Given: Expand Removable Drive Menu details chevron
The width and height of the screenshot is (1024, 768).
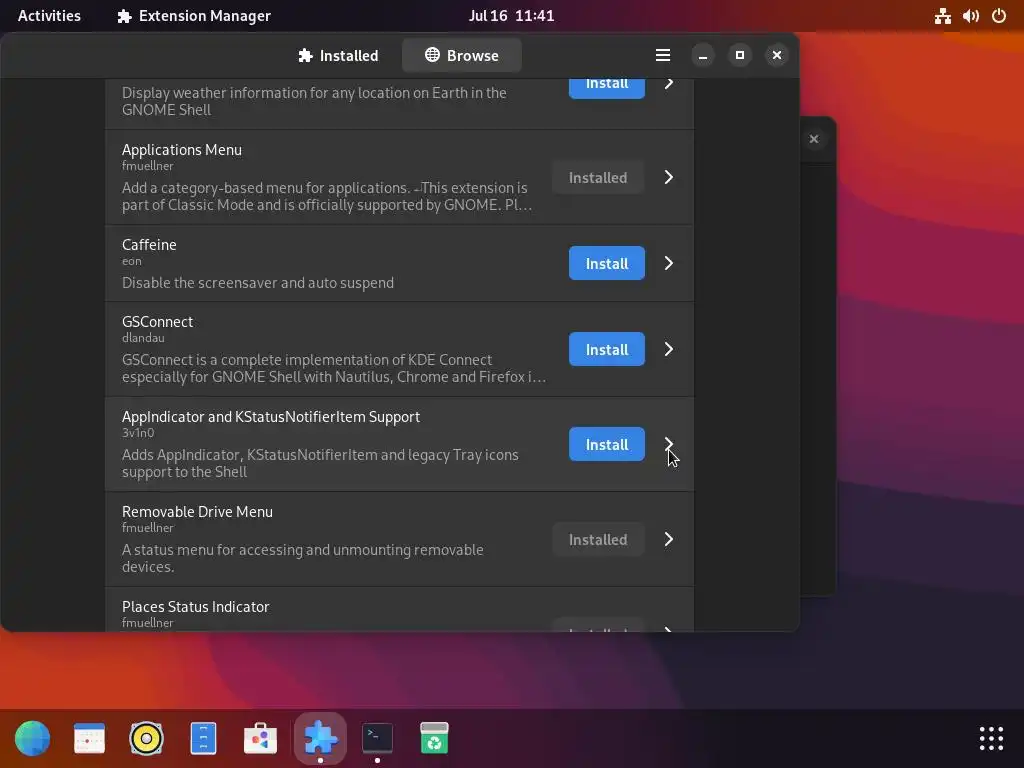Looking at the screenshot, I should coord(669,539).
